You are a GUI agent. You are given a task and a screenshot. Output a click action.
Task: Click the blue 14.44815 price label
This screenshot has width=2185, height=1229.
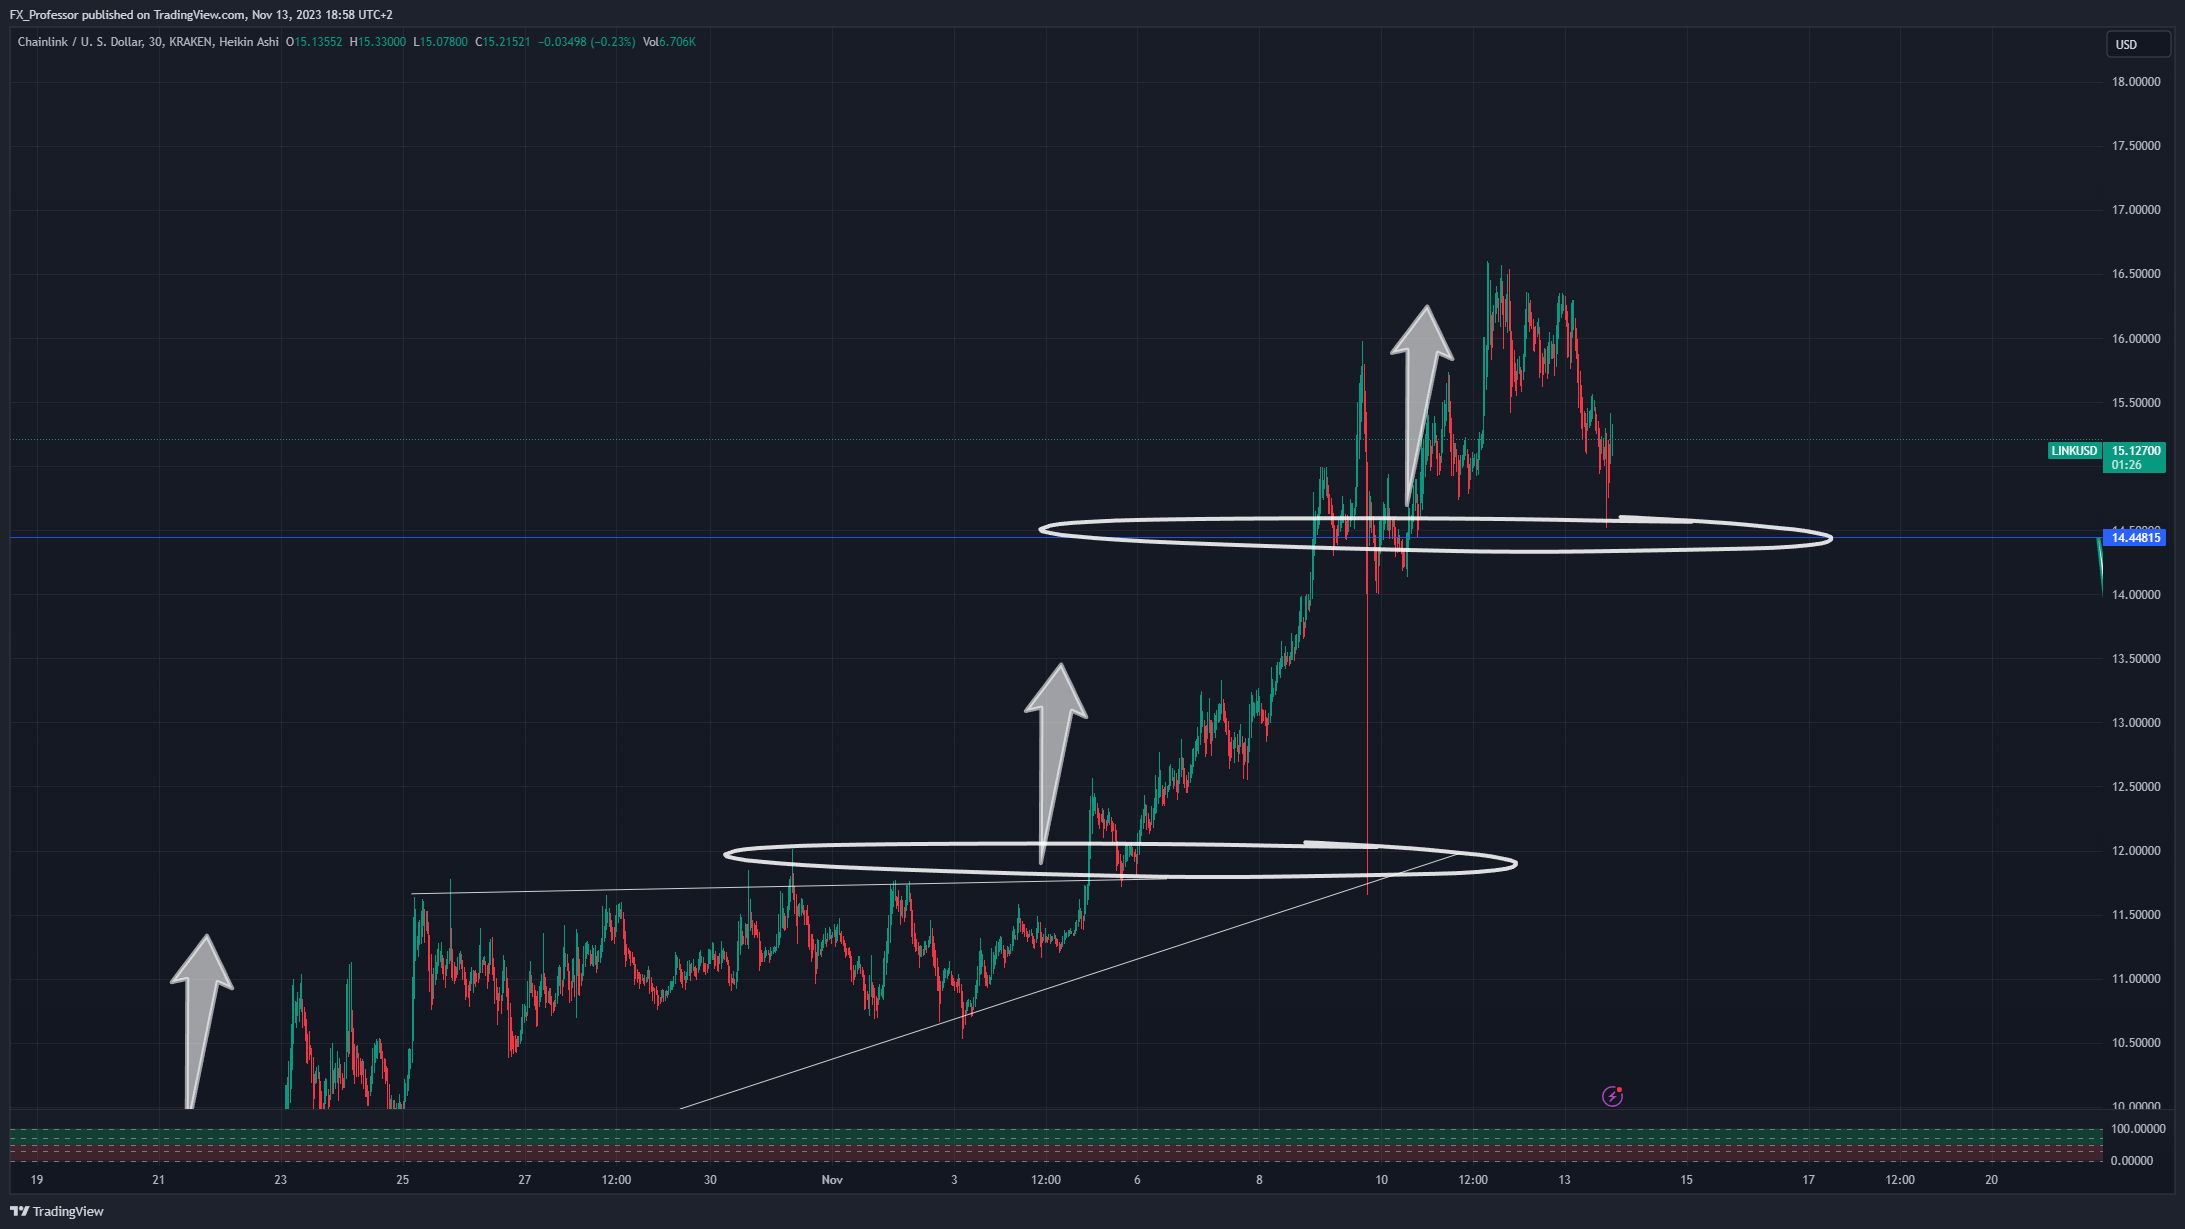[2135, 538]
